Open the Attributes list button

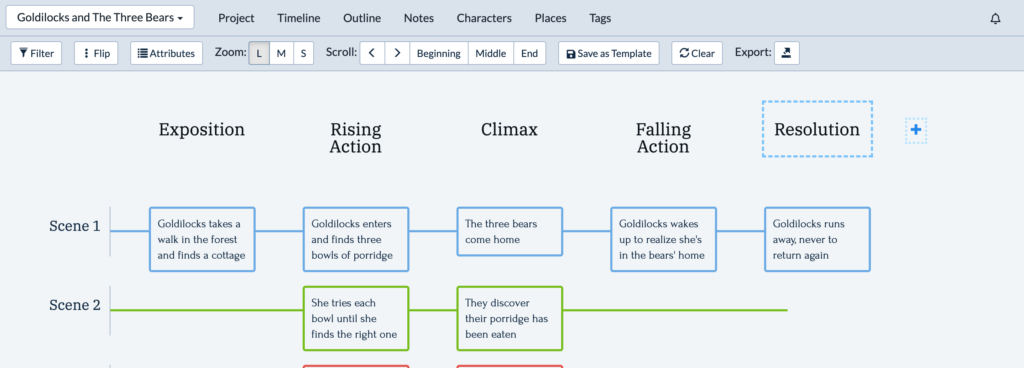coord(167,54)
